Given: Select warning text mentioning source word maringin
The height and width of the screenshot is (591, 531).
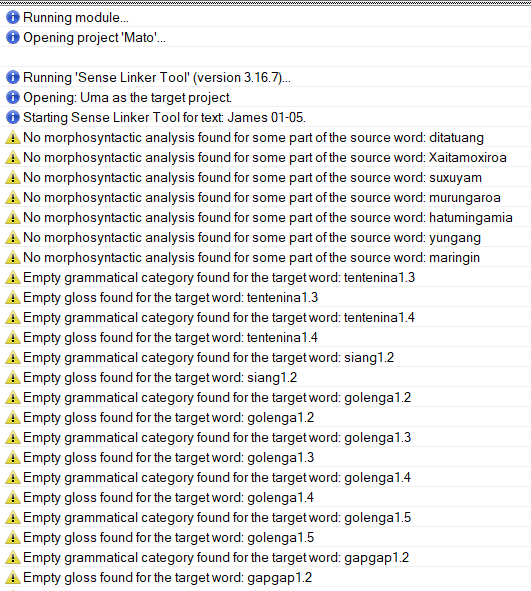Looking at the screenshot, I should [x=251, y=257].
